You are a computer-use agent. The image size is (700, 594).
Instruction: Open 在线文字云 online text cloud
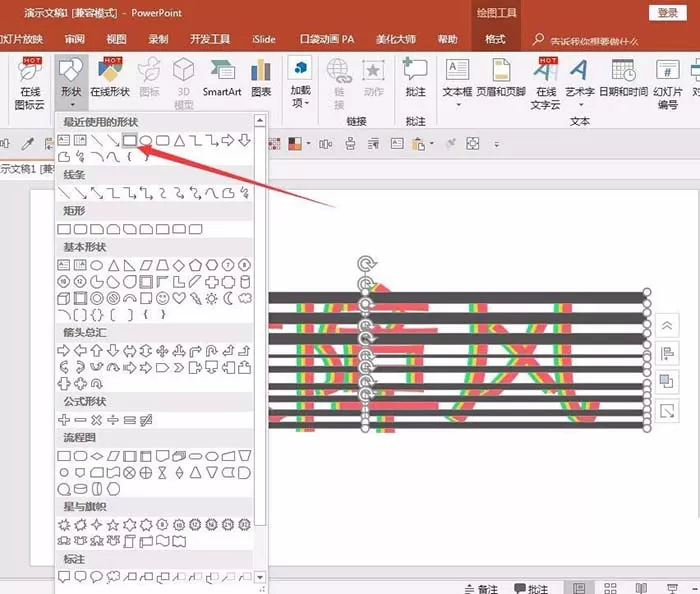(546, 83)
